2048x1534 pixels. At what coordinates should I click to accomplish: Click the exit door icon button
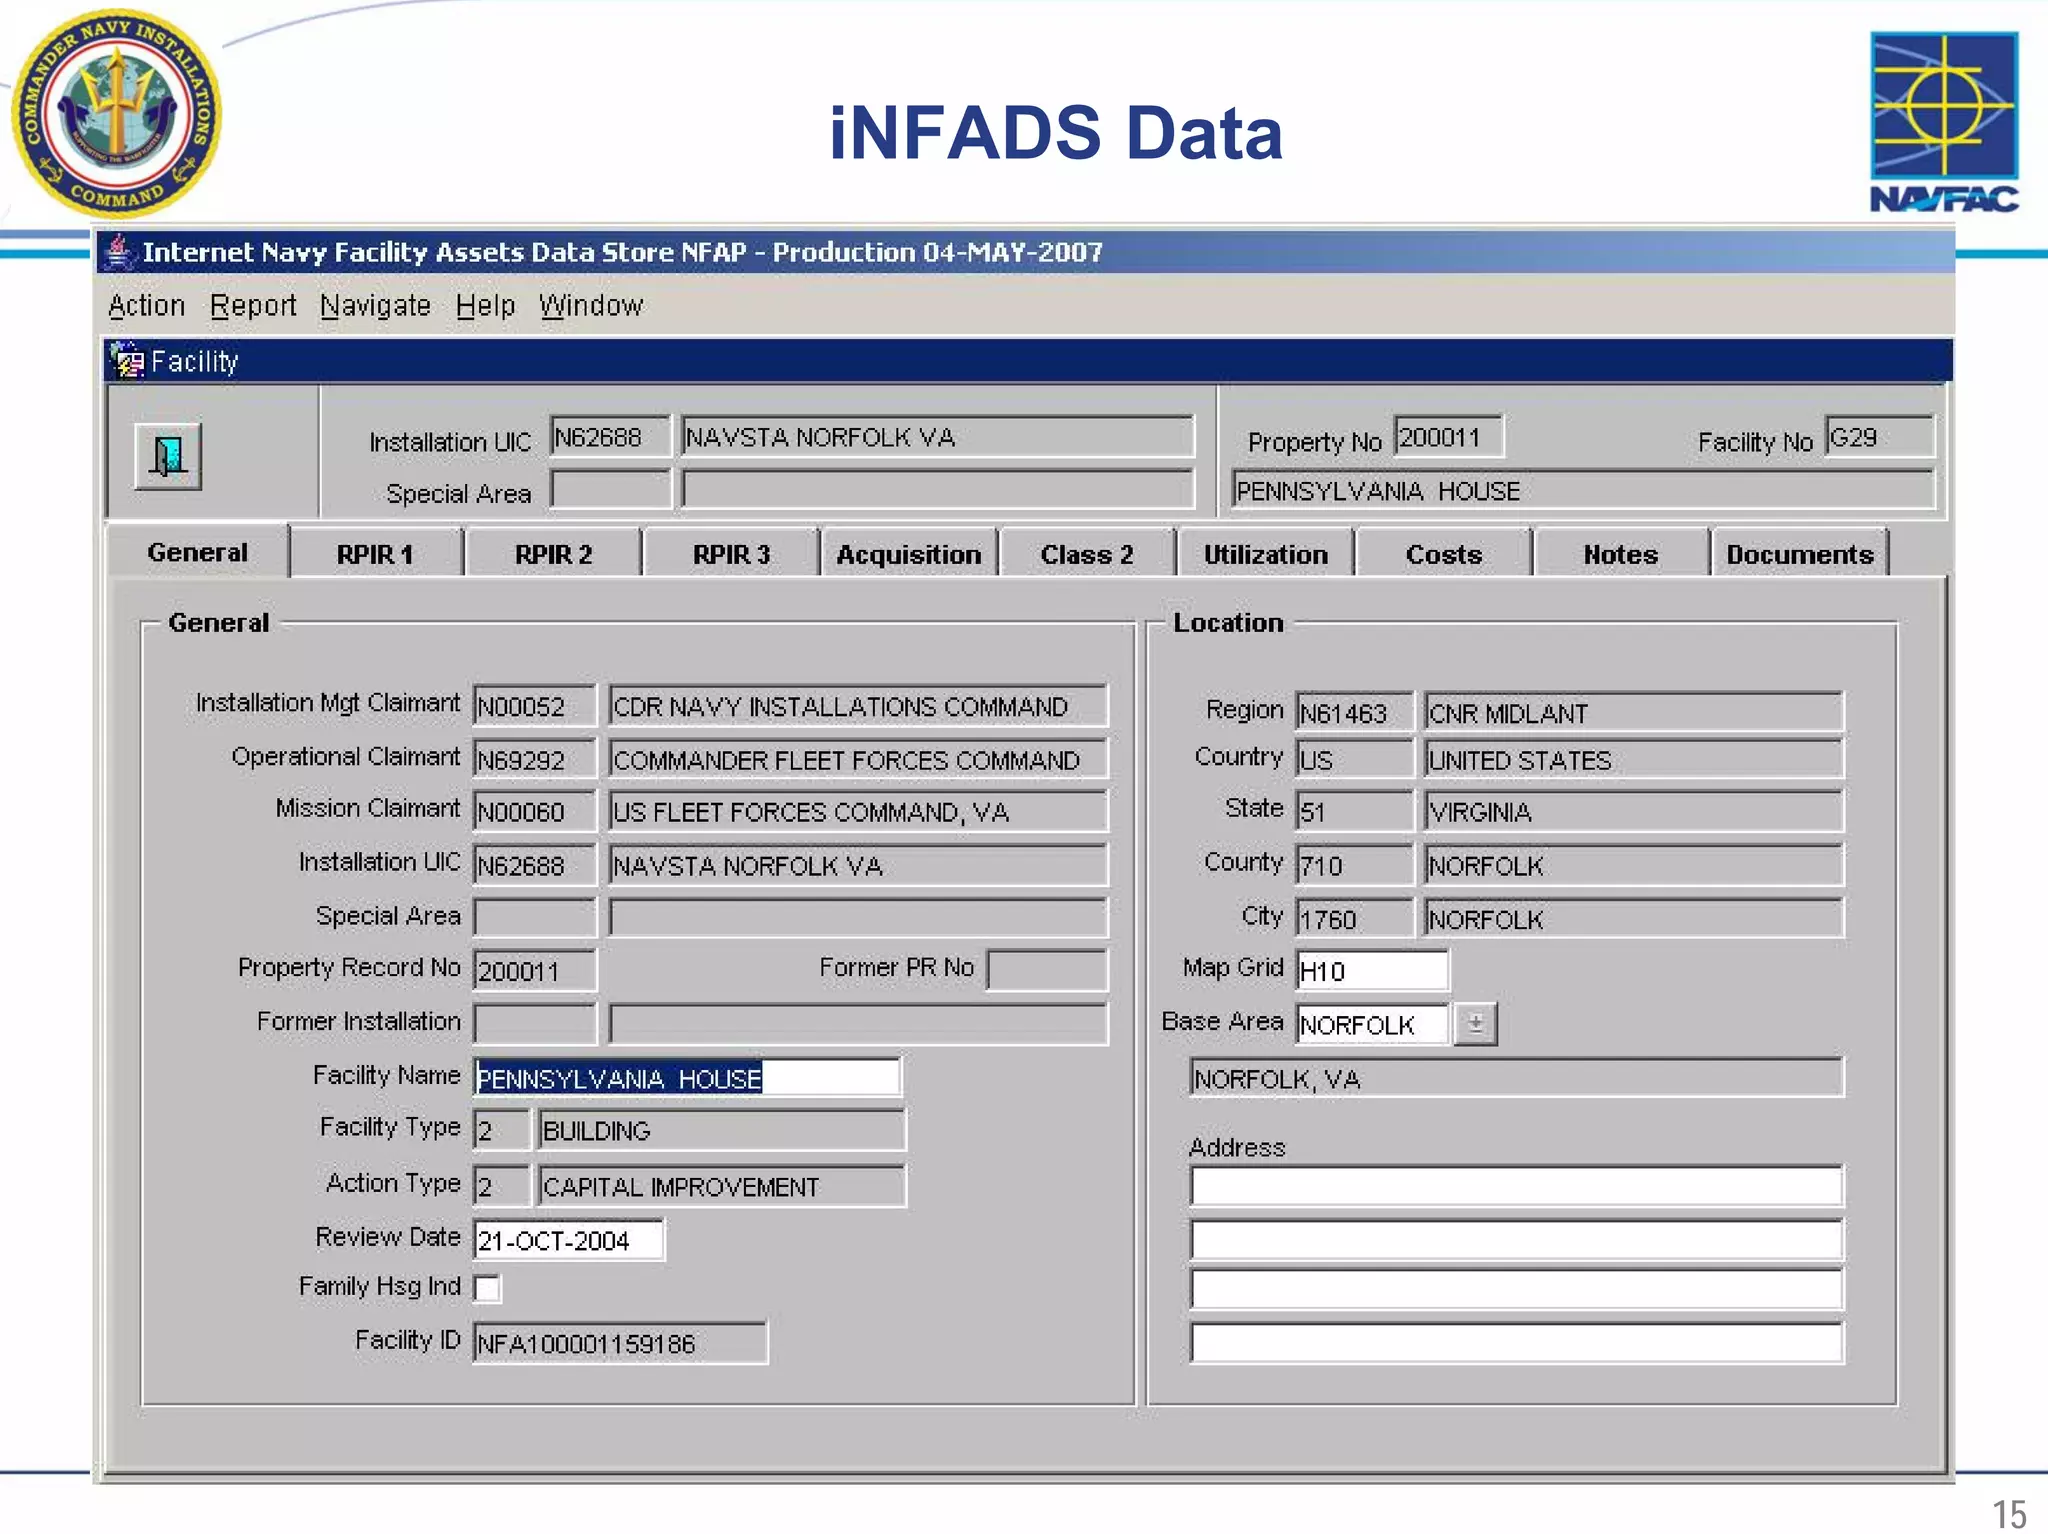pyautogui.click(x=168, y=456)
